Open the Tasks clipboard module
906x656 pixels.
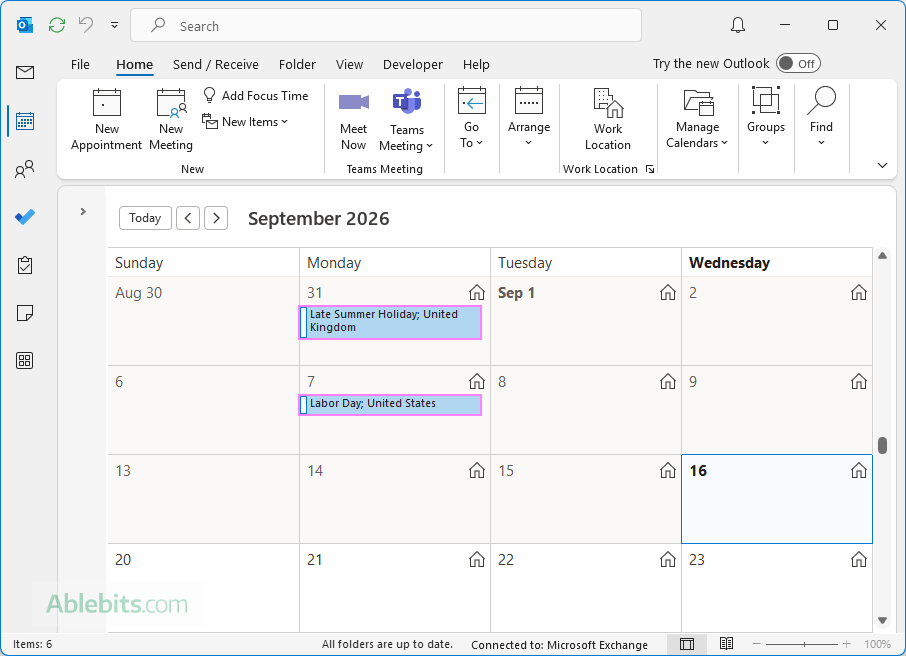click(25, 265)
